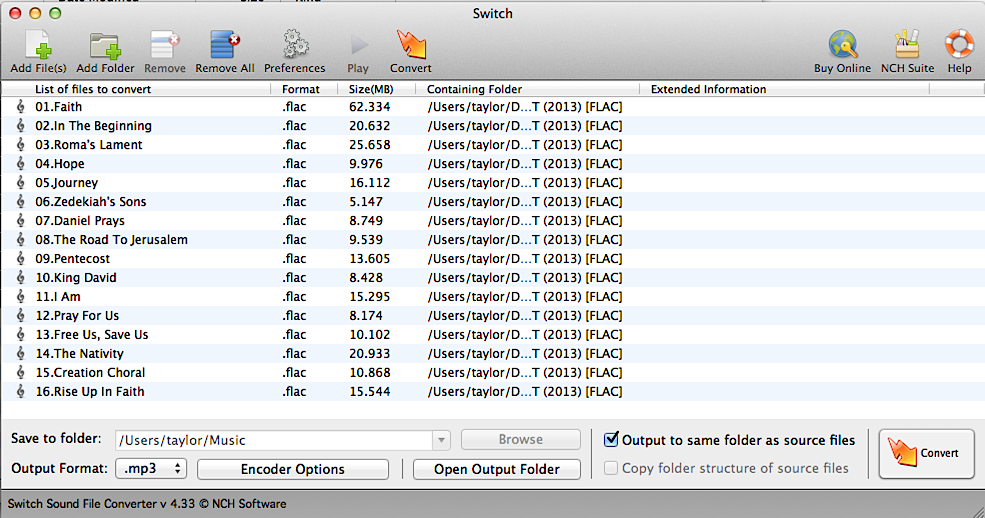Click the Save to folder path field

(272, 440)
